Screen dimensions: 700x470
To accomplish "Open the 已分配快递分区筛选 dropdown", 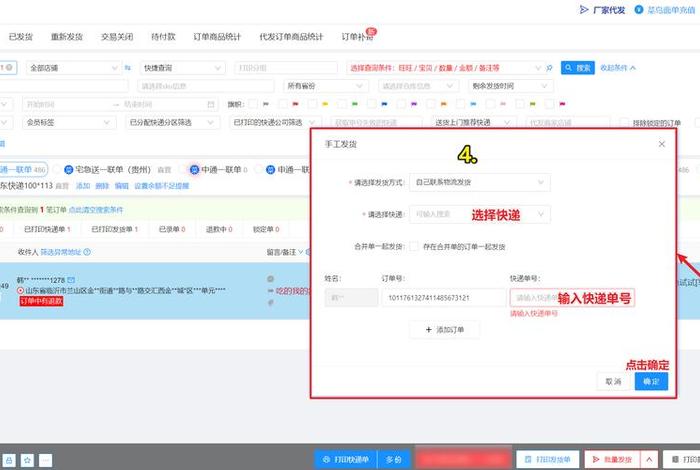I will [172, 122].
